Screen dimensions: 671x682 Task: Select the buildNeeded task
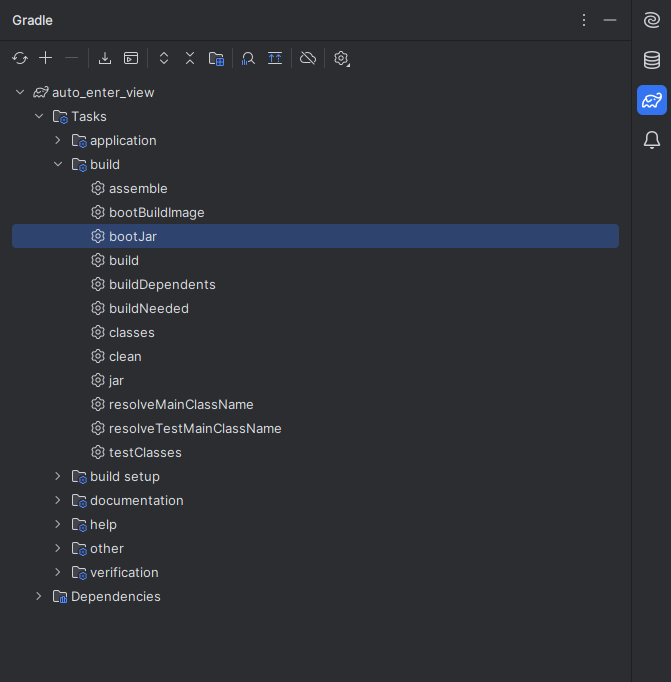(315, 308)
